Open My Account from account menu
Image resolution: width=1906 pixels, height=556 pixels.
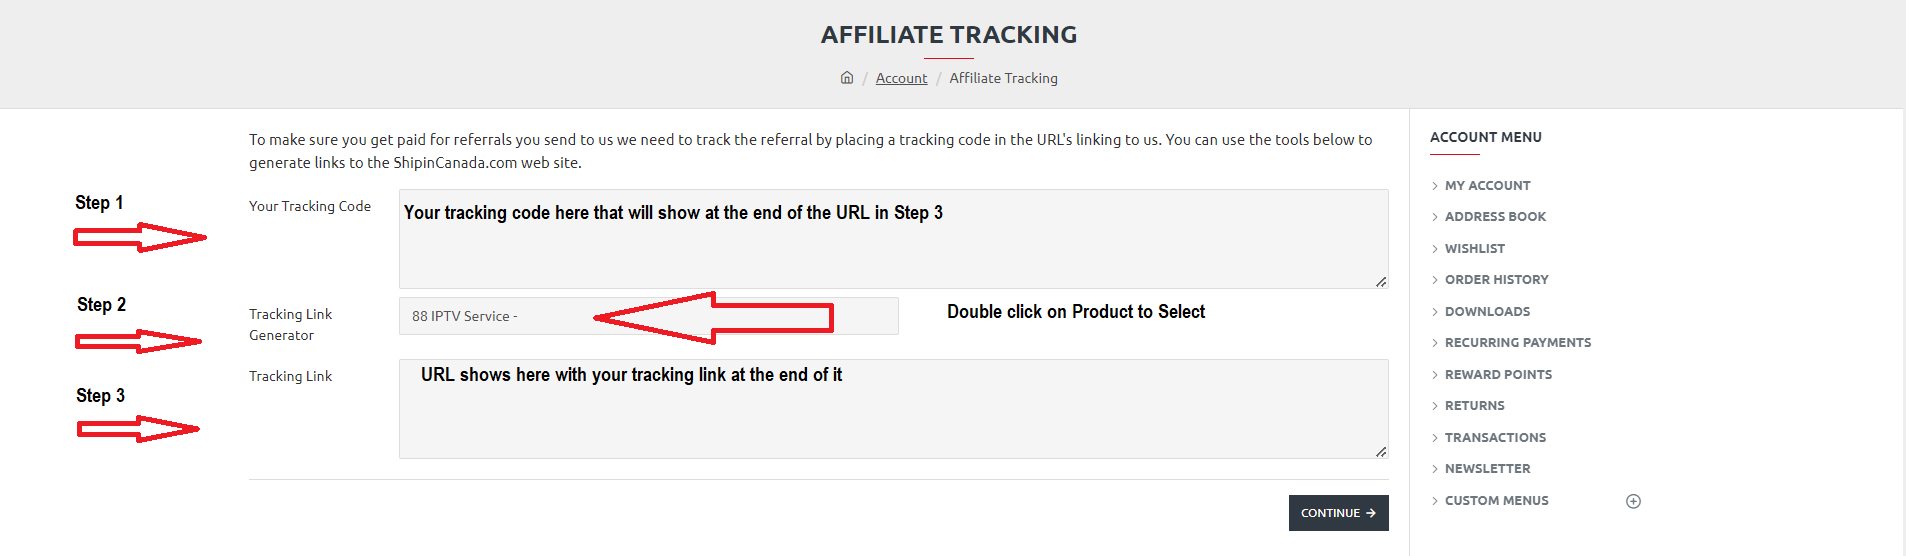click(1487, 186)
